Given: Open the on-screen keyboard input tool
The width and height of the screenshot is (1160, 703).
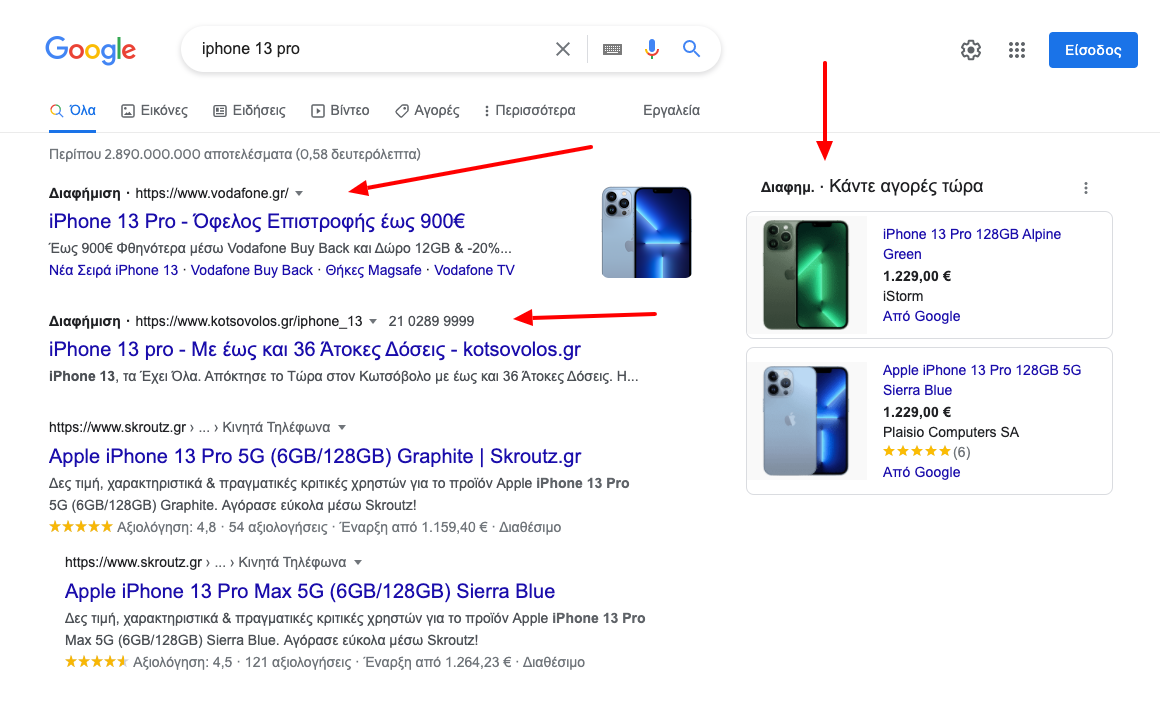Looking at the screenshot, I should click(613, 50).
